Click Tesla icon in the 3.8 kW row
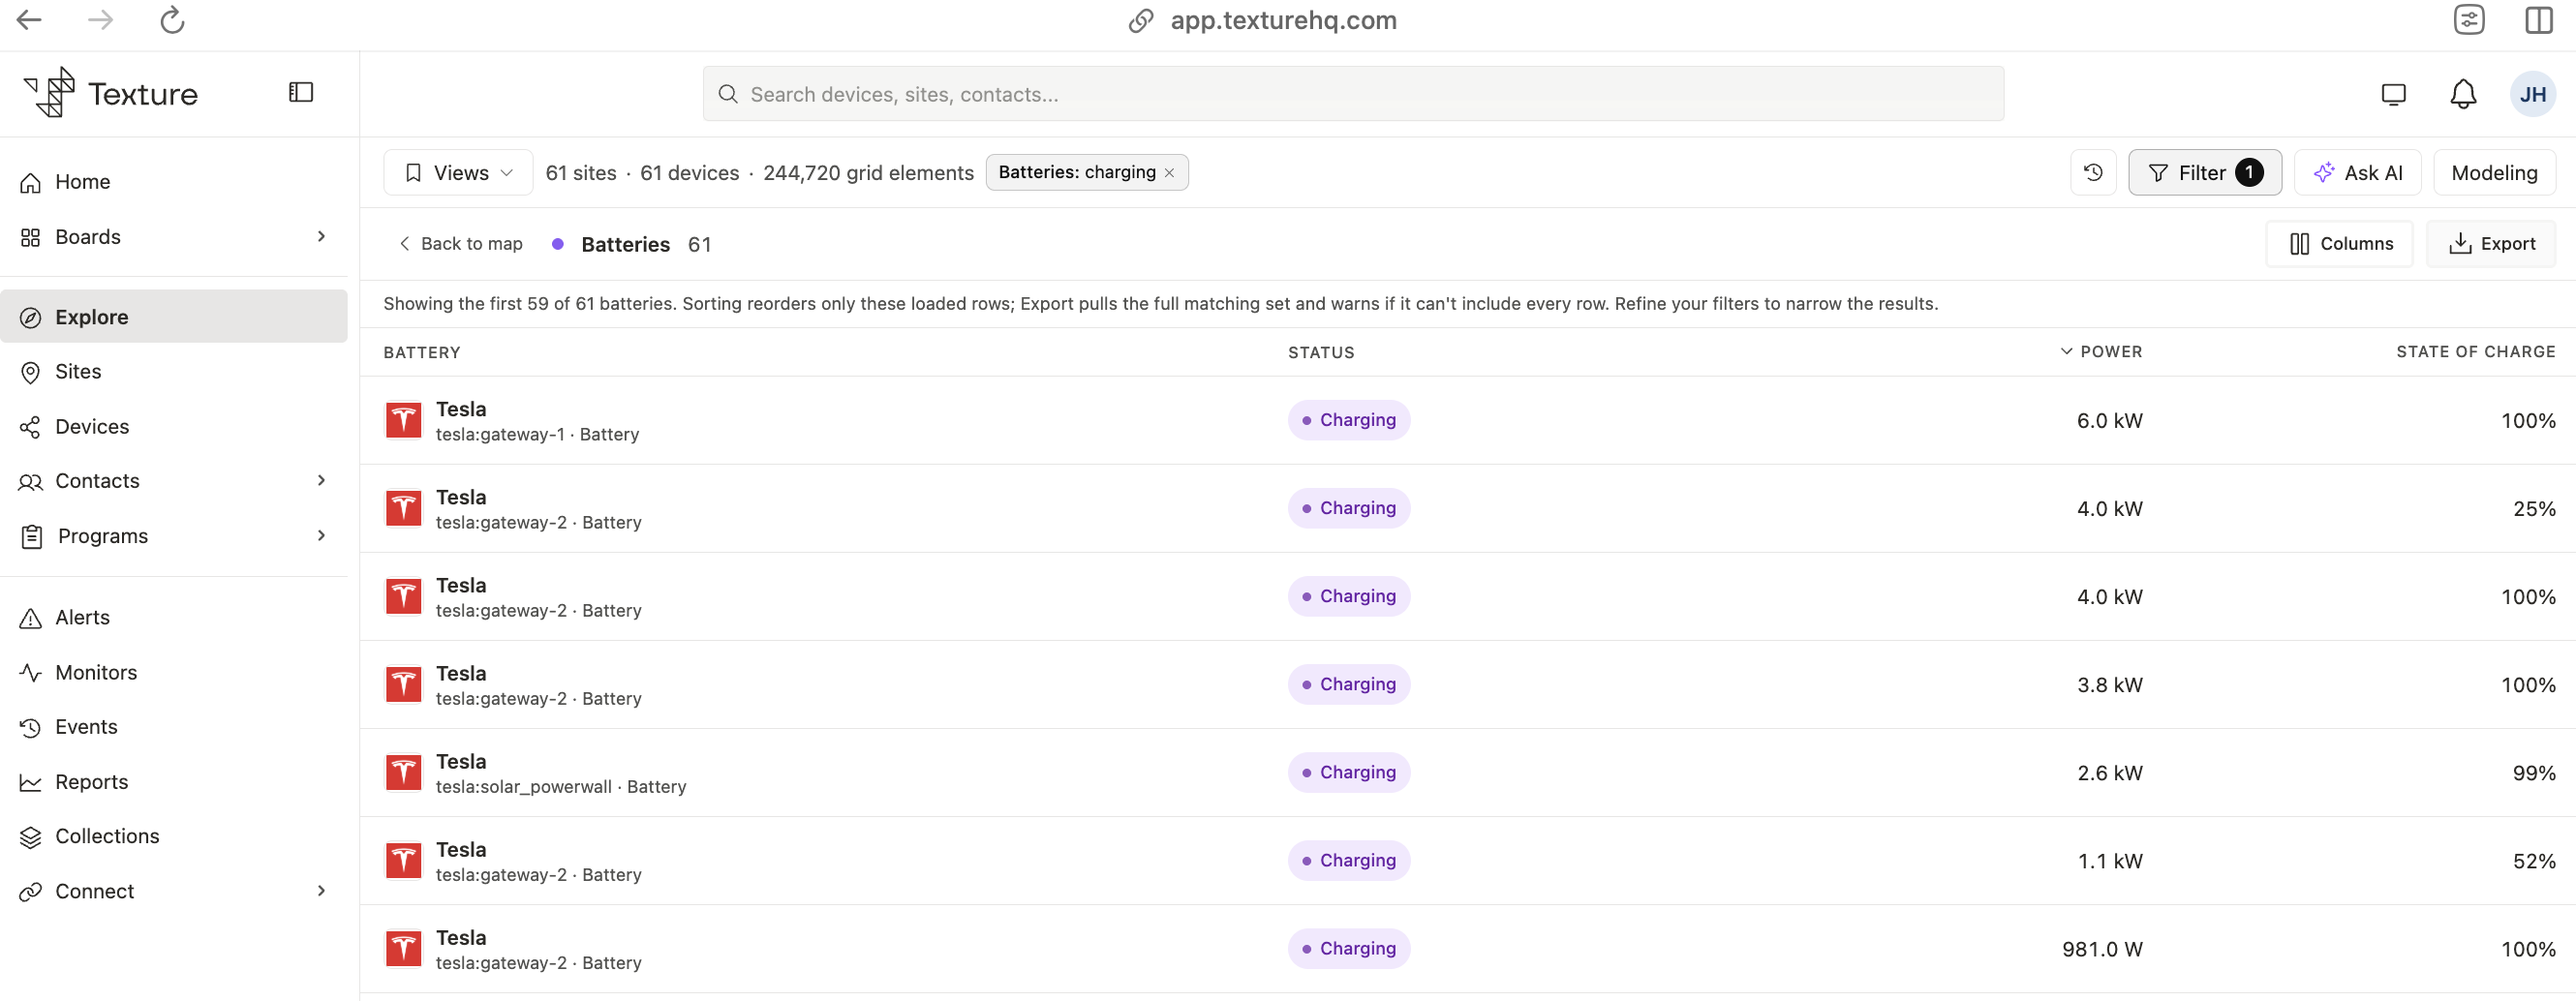2576x1001 pixels. pos(404,685)
